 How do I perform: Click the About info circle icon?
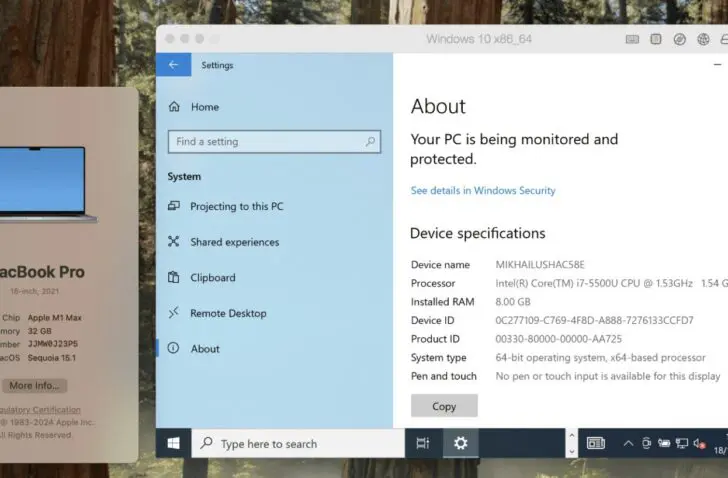pos(173,348)
